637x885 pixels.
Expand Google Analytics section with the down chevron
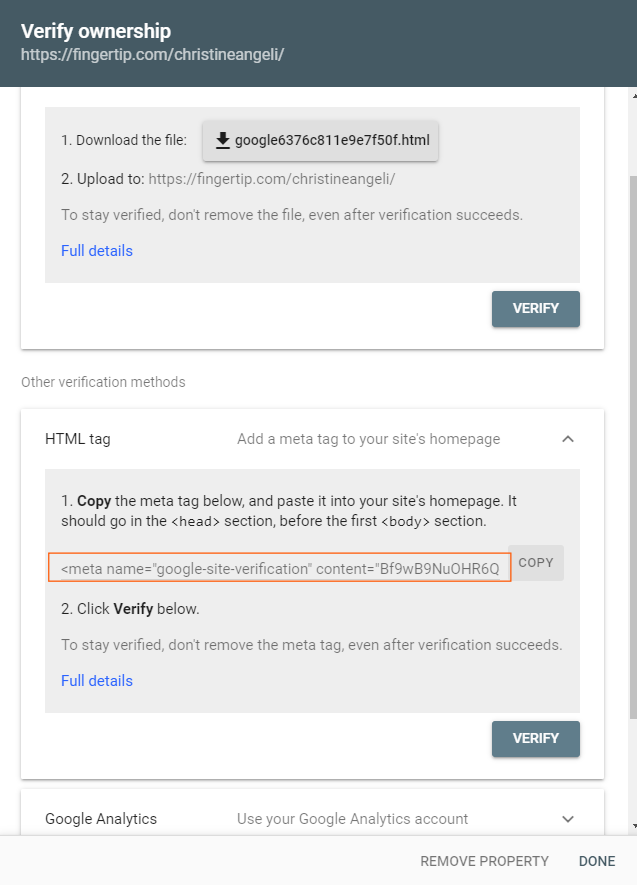(x=568, y=819)
